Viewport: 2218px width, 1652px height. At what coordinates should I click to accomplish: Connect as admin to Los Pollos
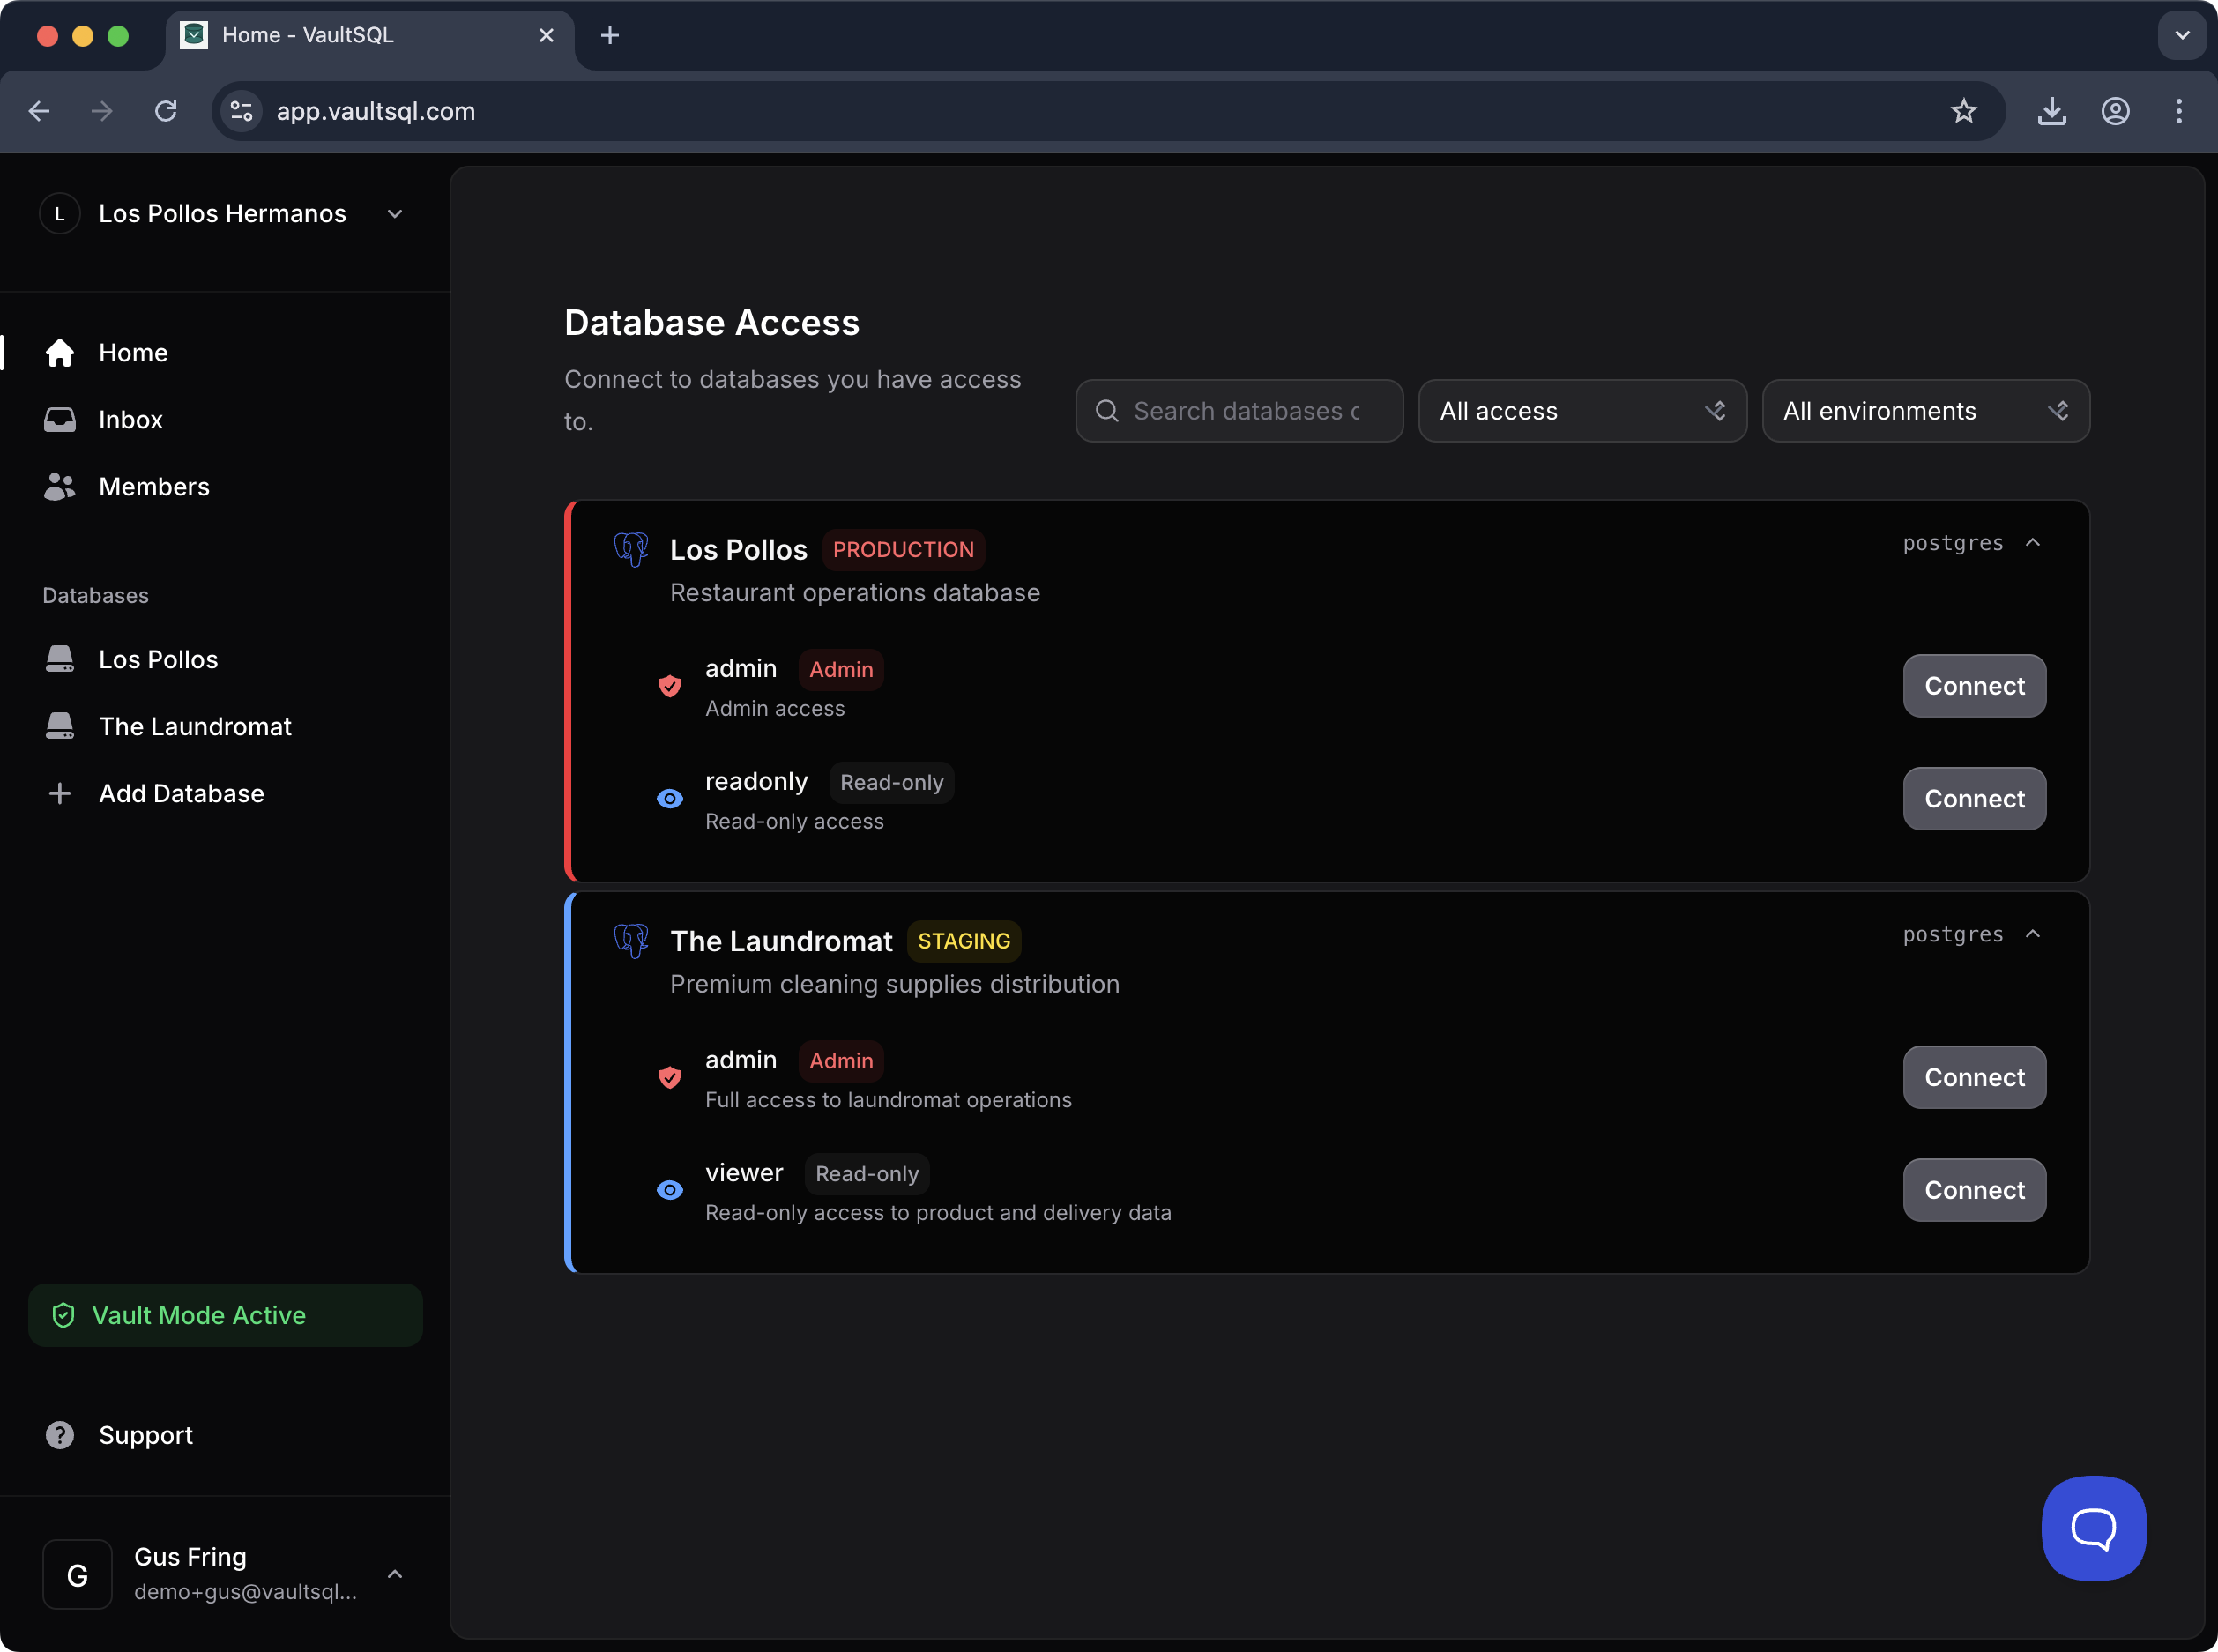coord(1974,686)
